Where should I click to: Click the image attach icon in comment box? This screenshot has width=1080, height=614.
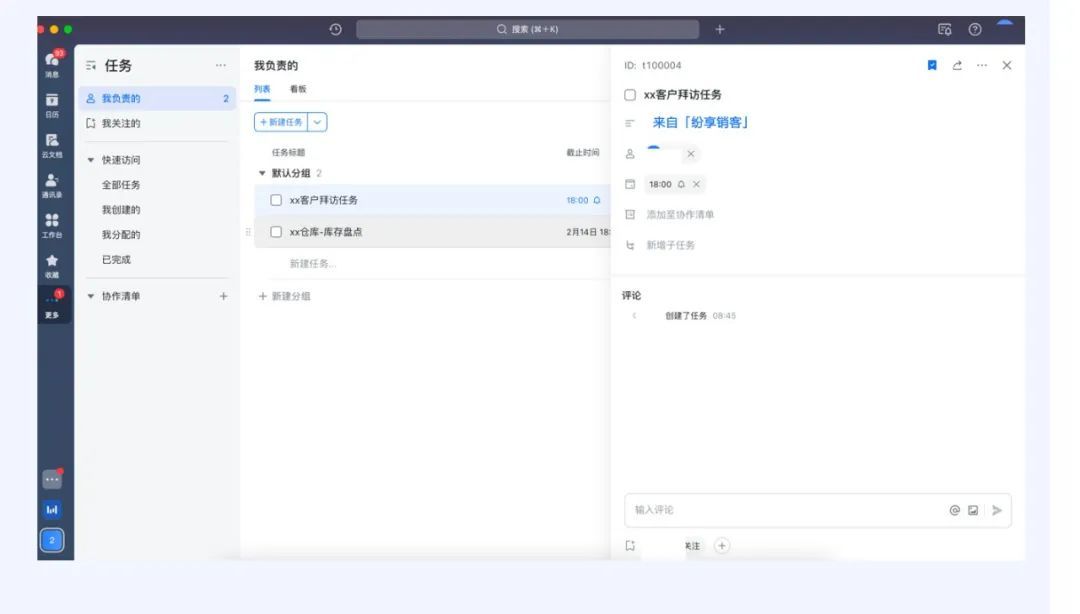[973, 510]
